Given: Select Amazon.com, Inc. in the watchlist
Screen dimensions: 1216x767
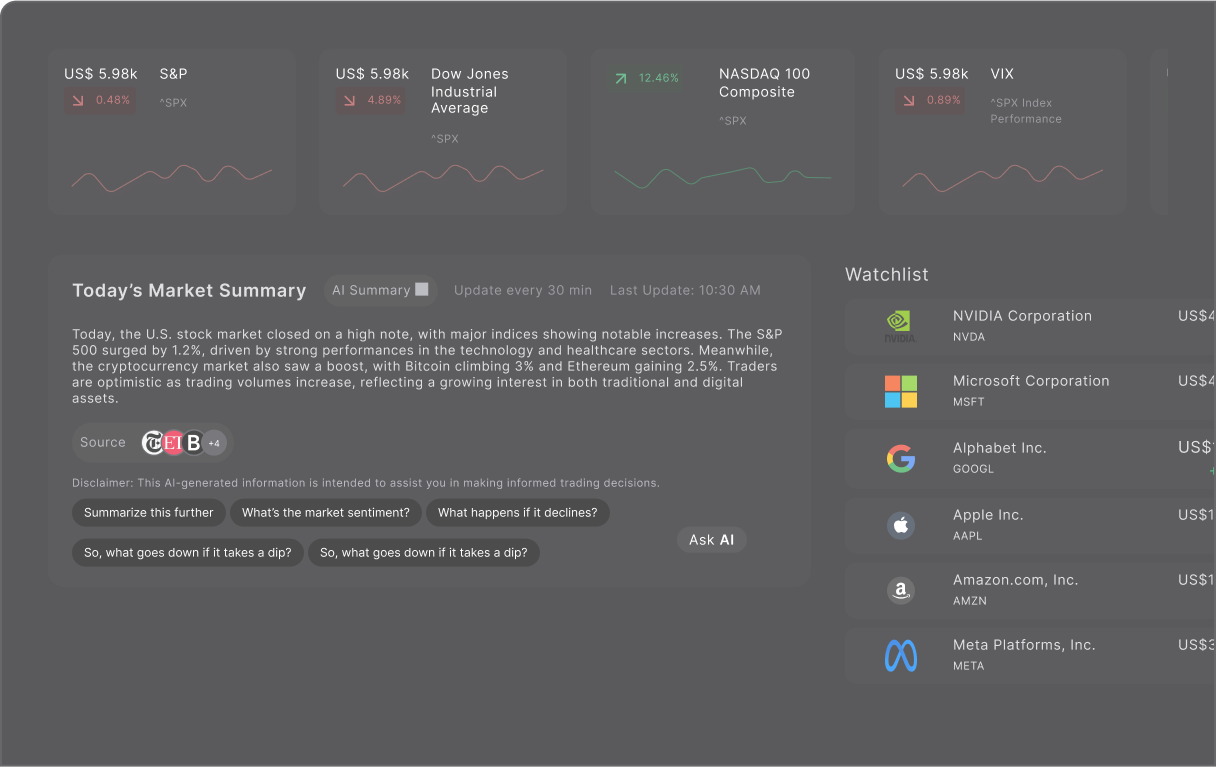Looking at the screenshot, I should [1030, 590].
